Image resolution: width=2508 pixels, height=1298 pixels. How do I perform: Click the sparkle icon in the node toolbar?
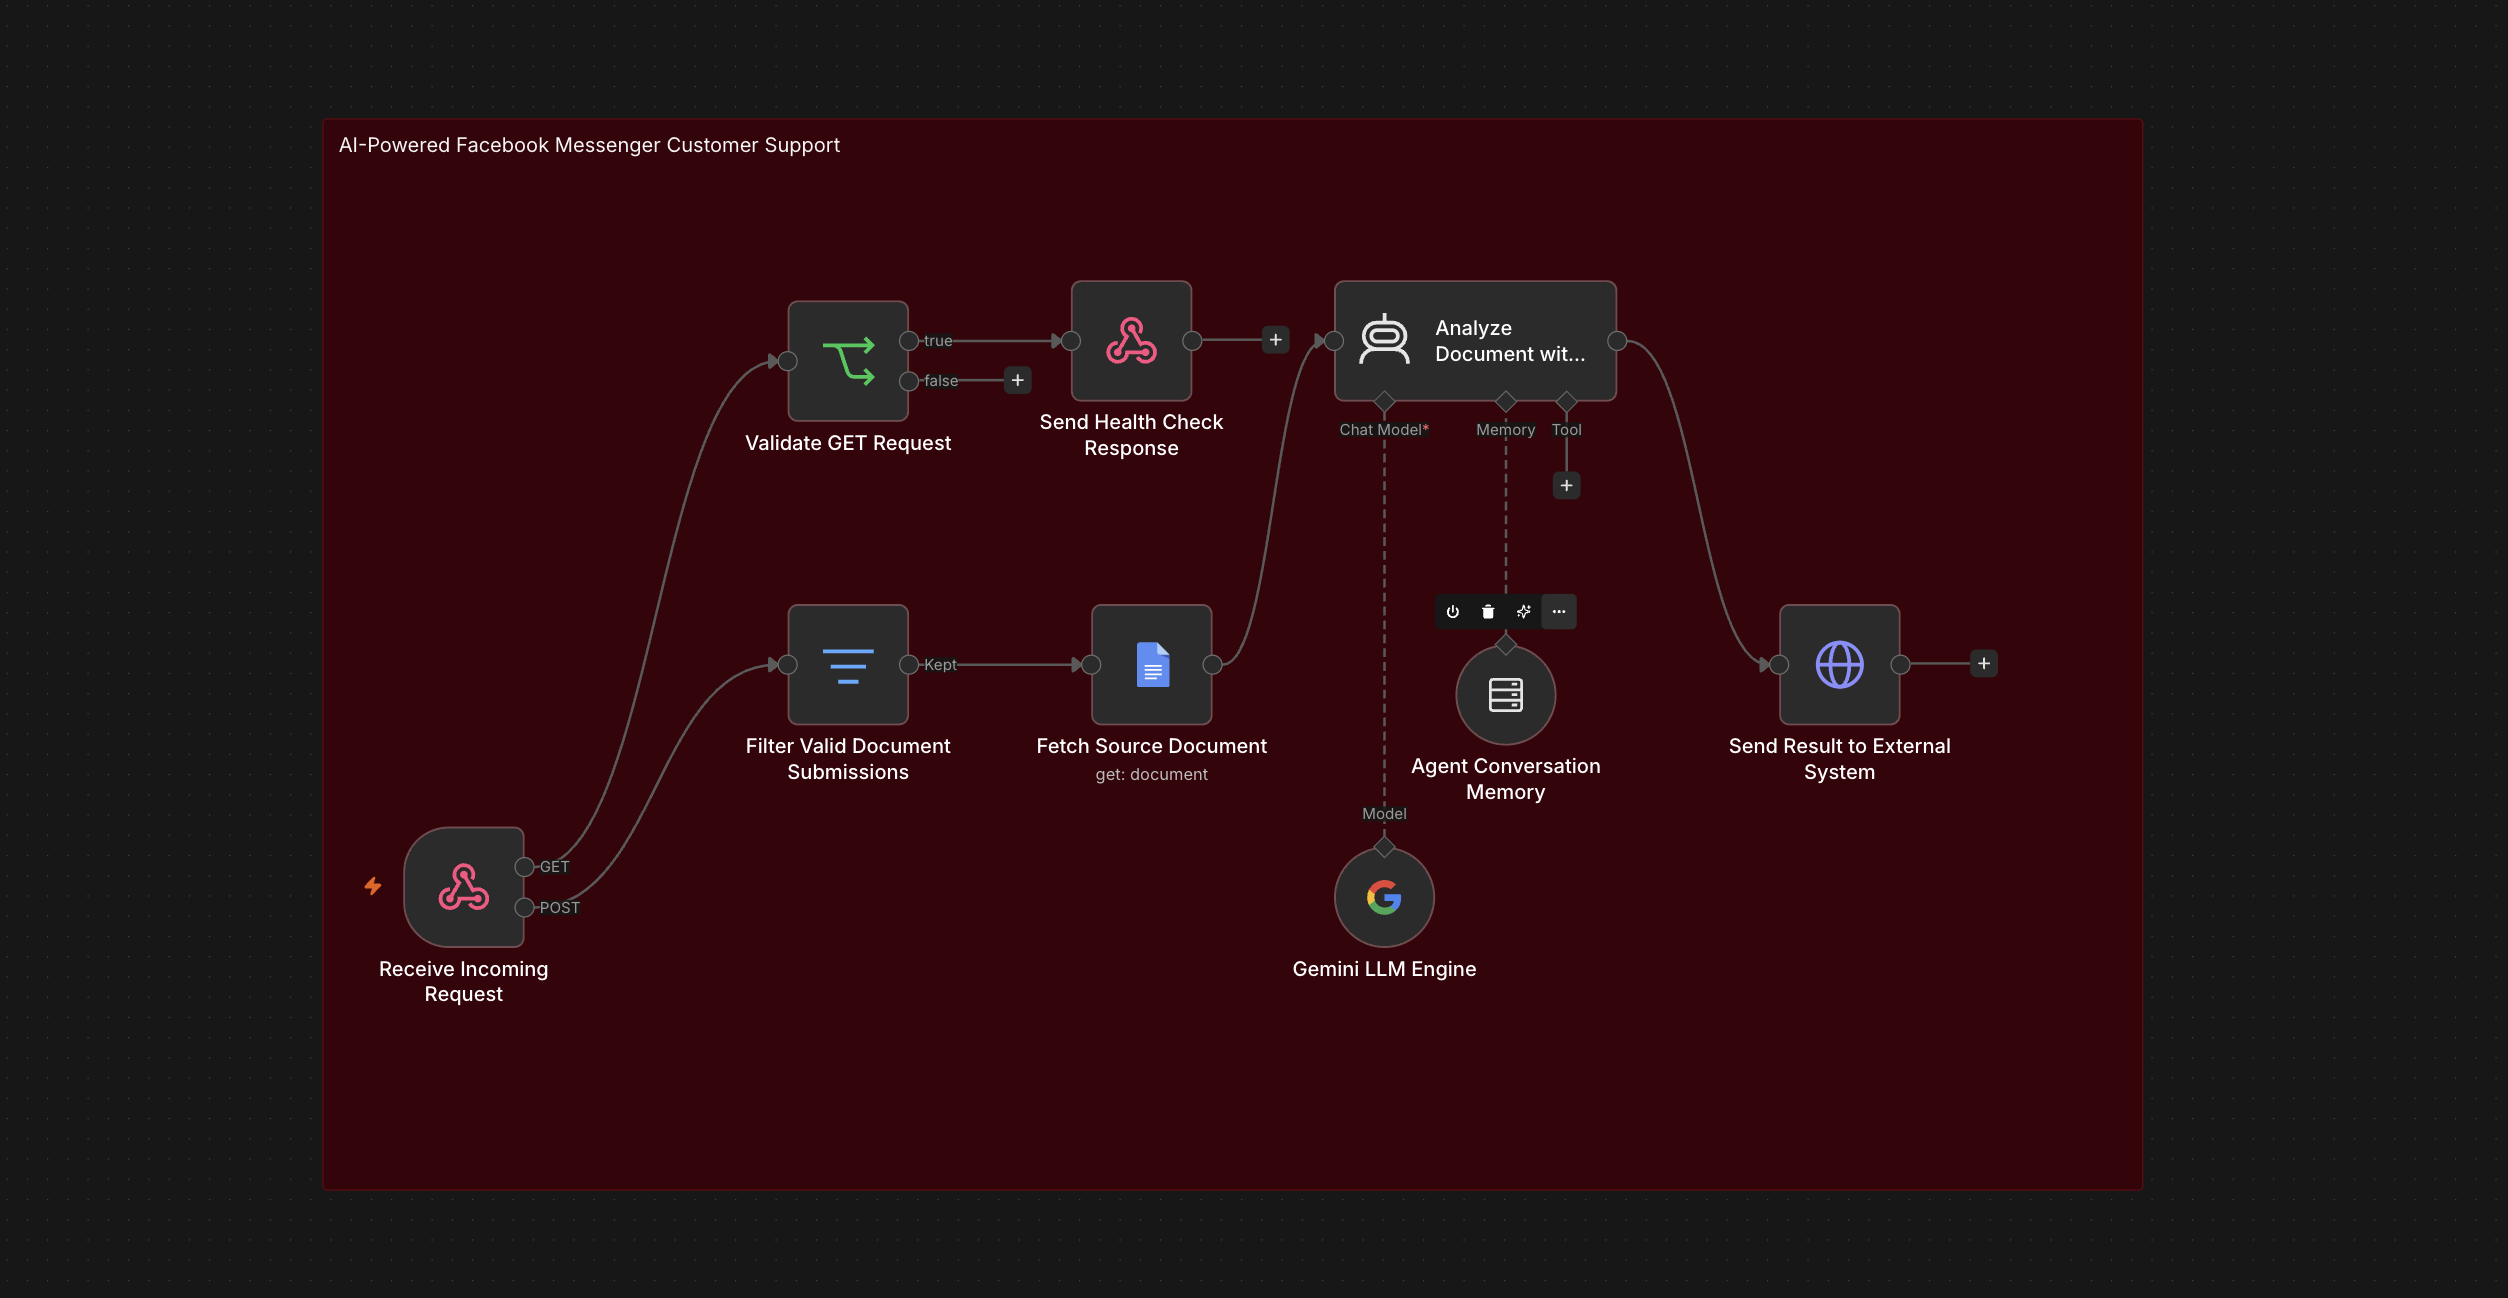tap(1523, 612)
